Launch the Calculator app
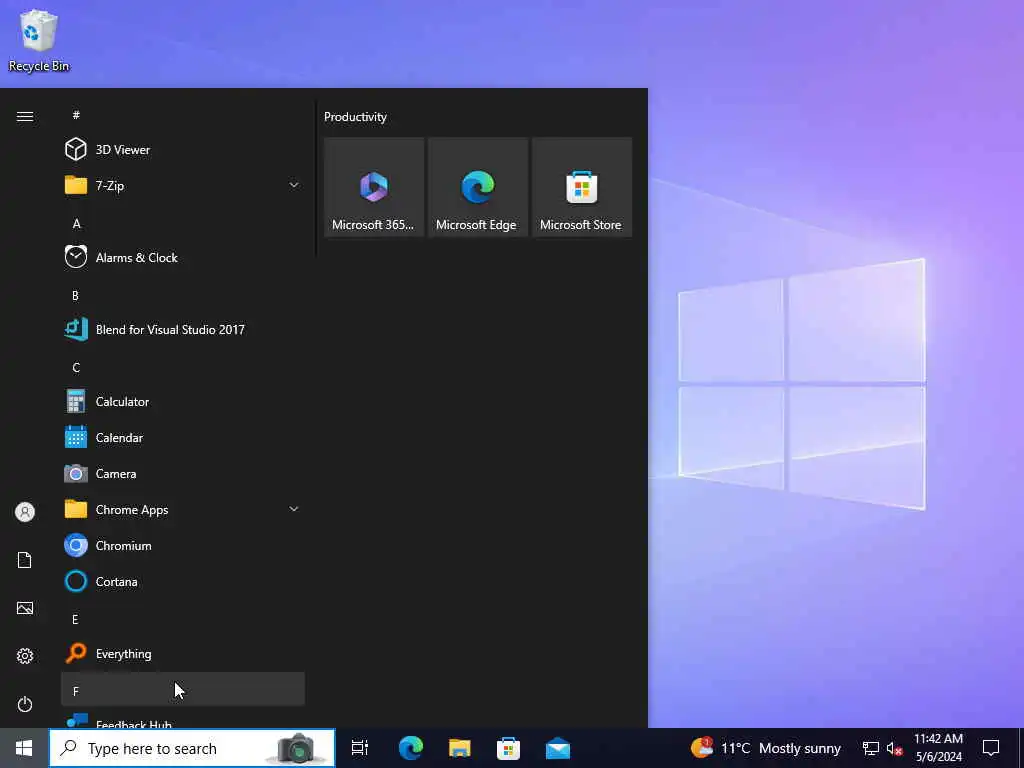The width and height of the screenshot is (1024, 768). pos(182,402)
